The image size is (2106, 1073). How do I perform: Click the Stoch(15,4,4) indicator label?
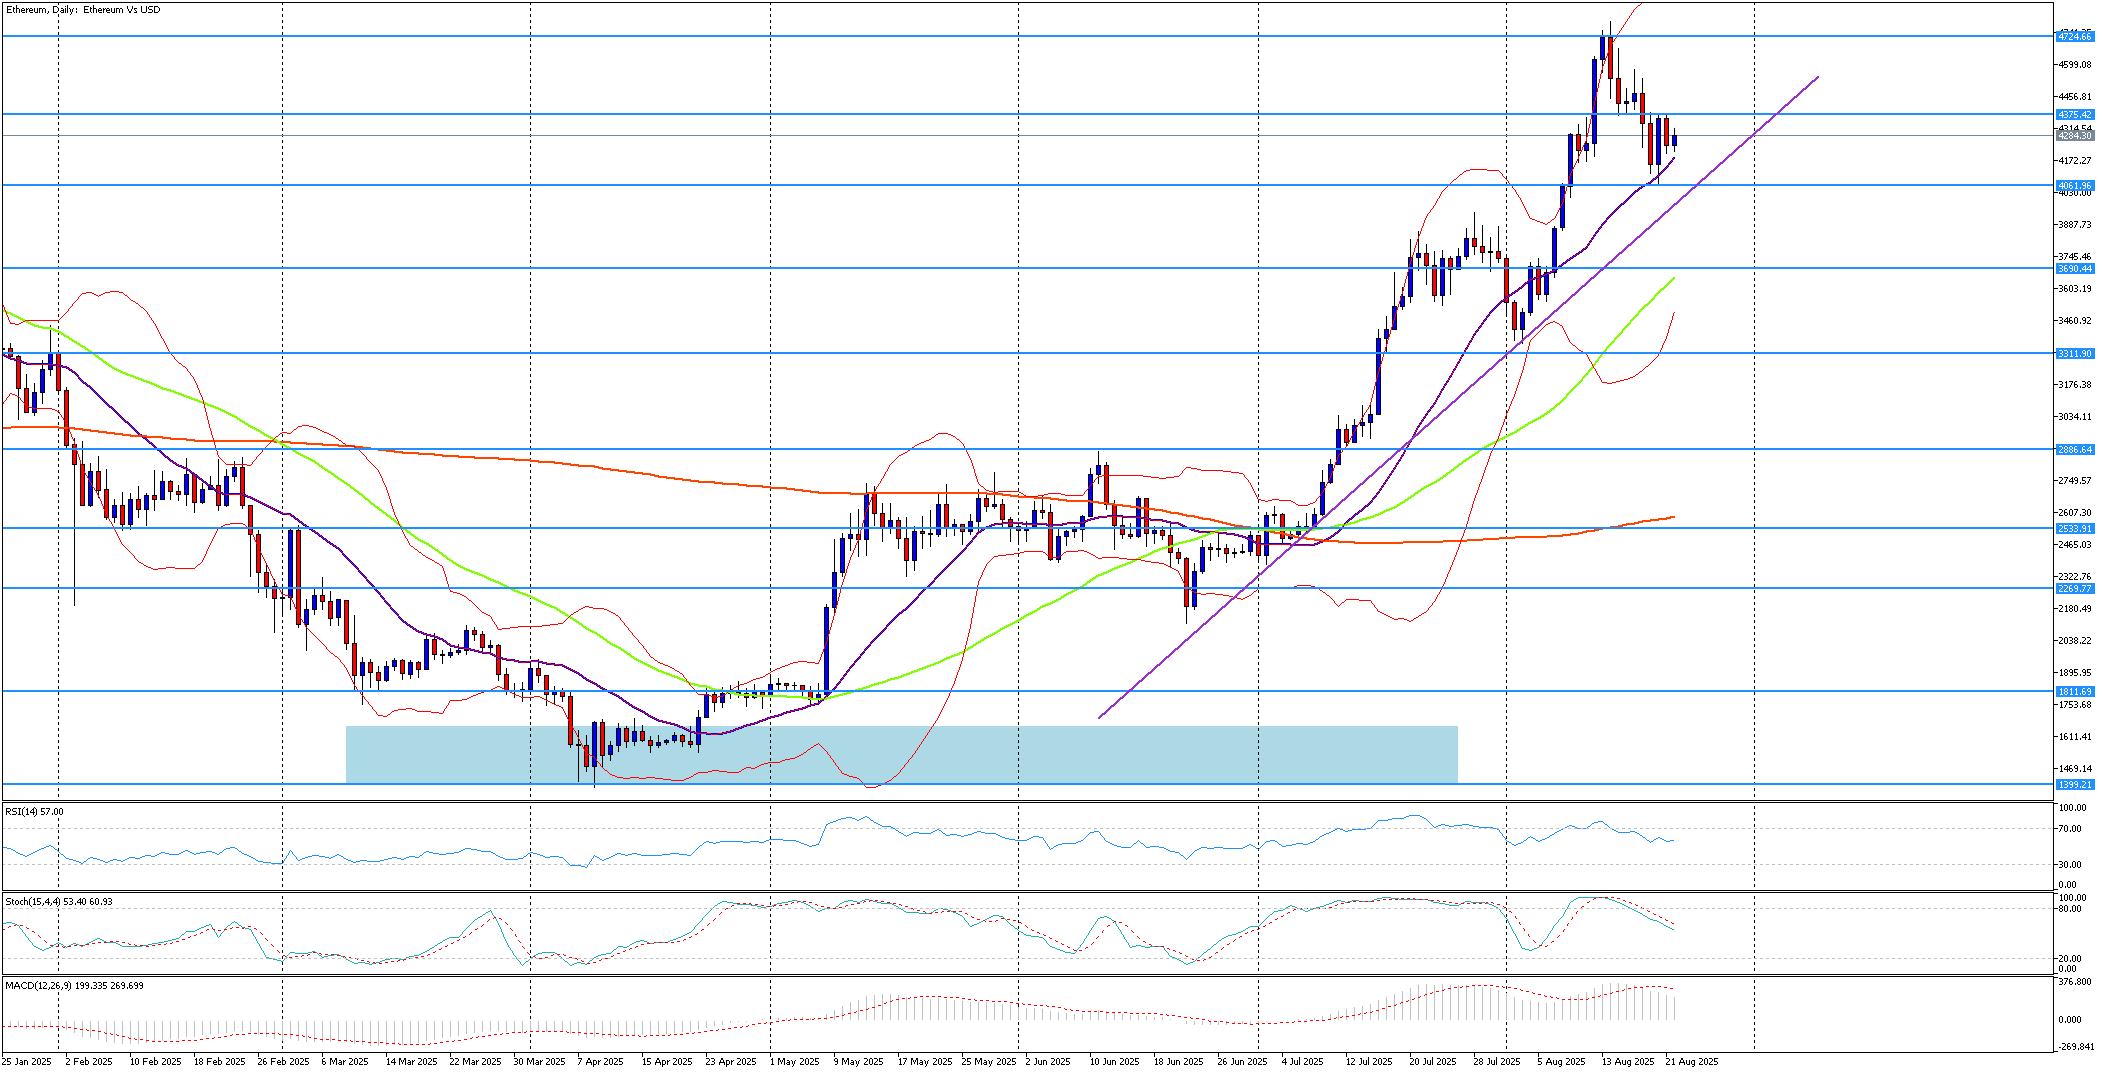click(x=59, y=902)
